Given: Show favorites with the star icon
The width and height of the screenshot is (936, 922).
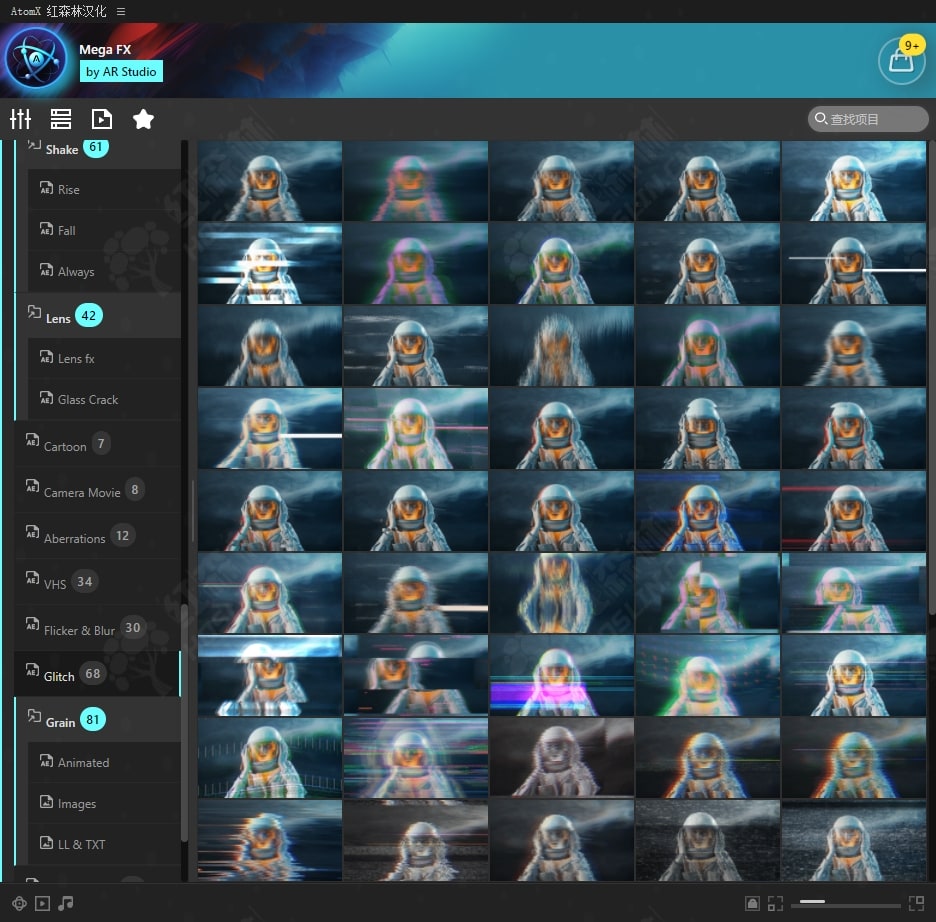Looking at the screenshot, I should point(143,119).
